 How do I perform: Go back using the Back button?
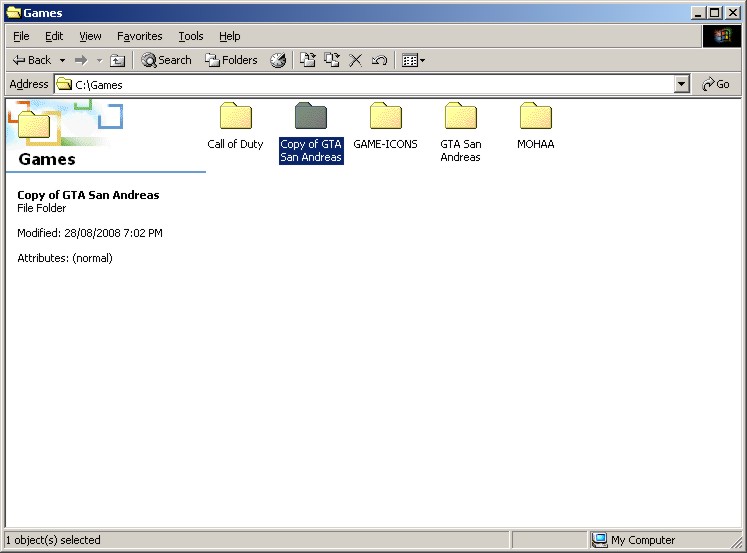pos(31,60)
